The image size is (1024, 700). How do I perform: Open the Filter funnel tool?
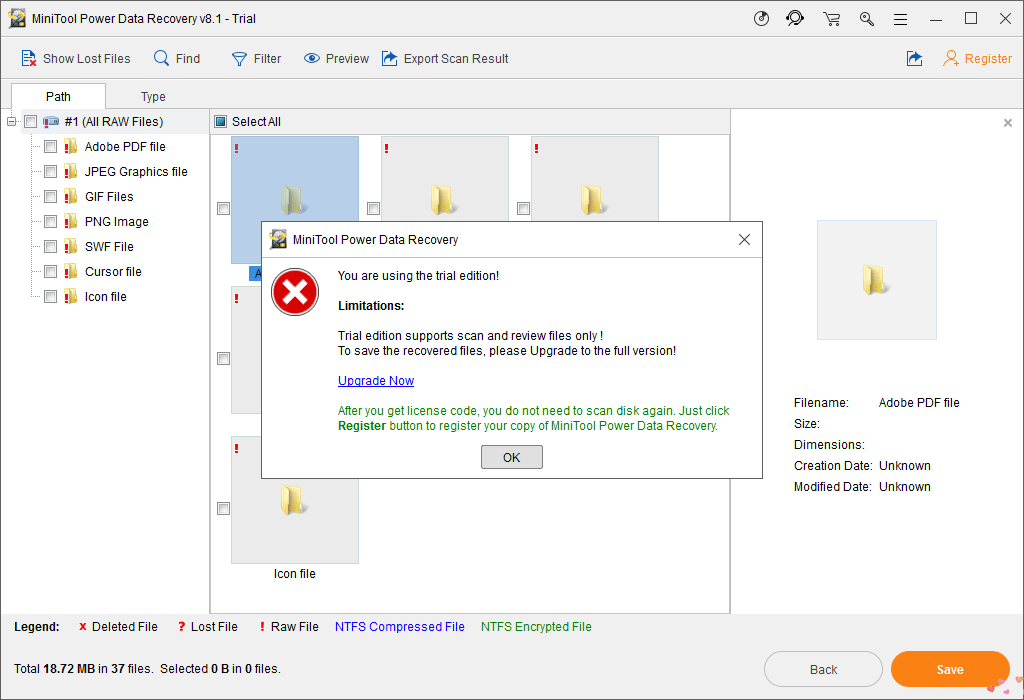[240, 59]
